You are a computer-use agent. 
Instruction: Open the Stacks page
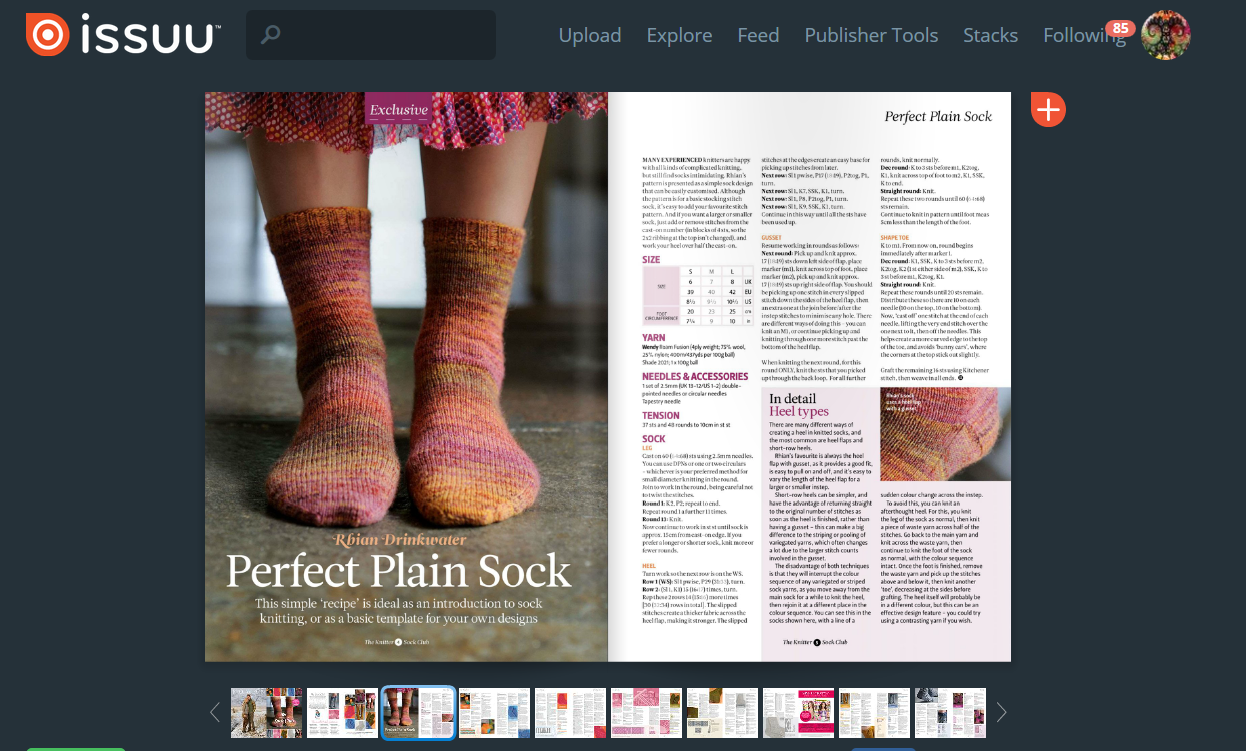coord(990,35)
